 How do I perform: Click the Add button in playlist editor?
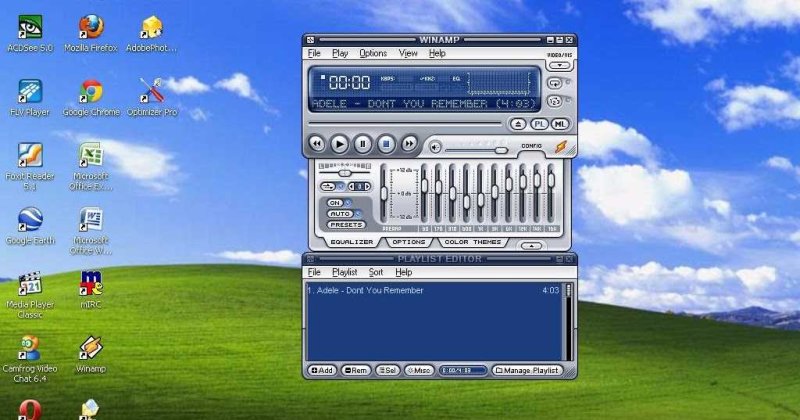pyautogui.click(x=322, y=370)
